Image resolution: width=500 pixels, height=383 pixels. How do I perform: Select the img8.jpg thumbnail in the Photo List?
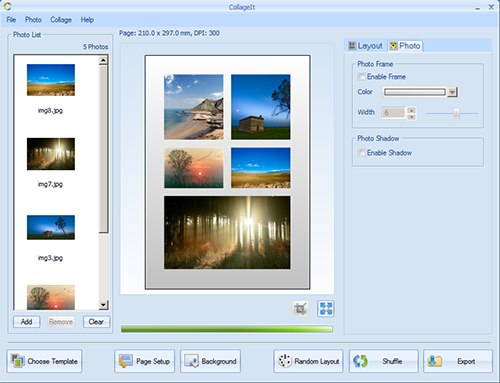pos(51,80)
